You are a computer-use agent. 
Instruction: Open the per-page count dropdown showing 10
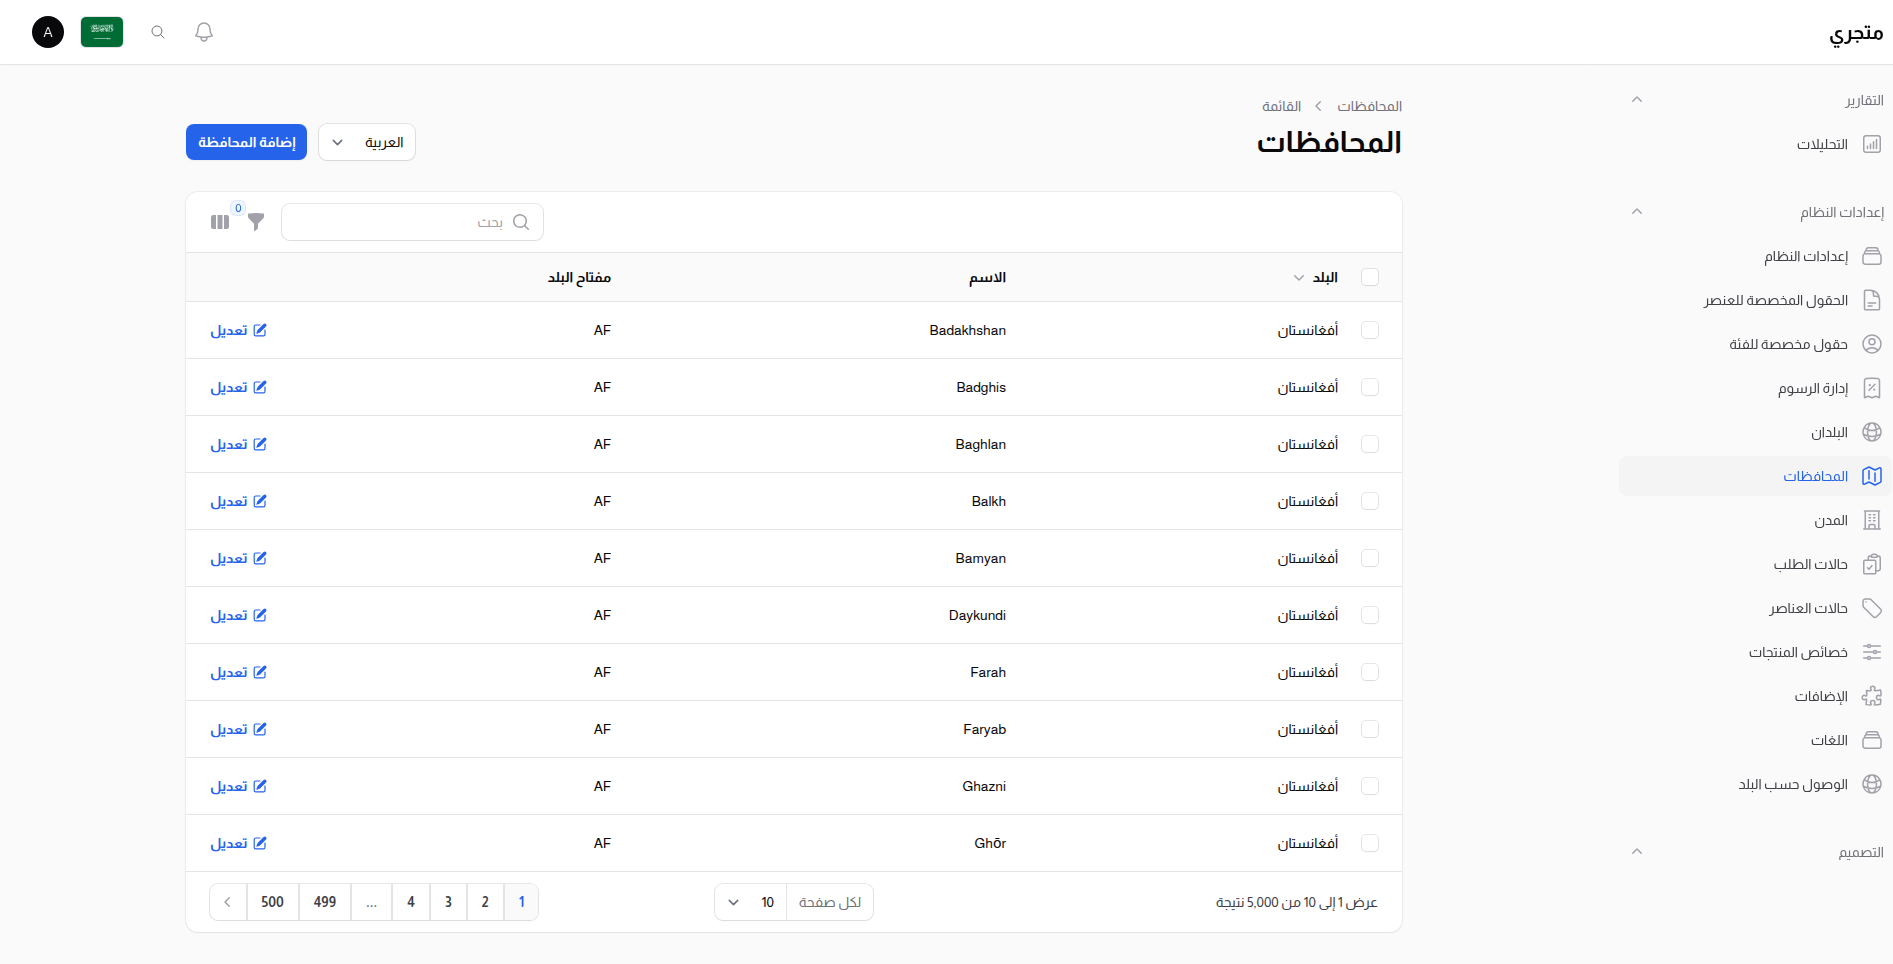749,901
